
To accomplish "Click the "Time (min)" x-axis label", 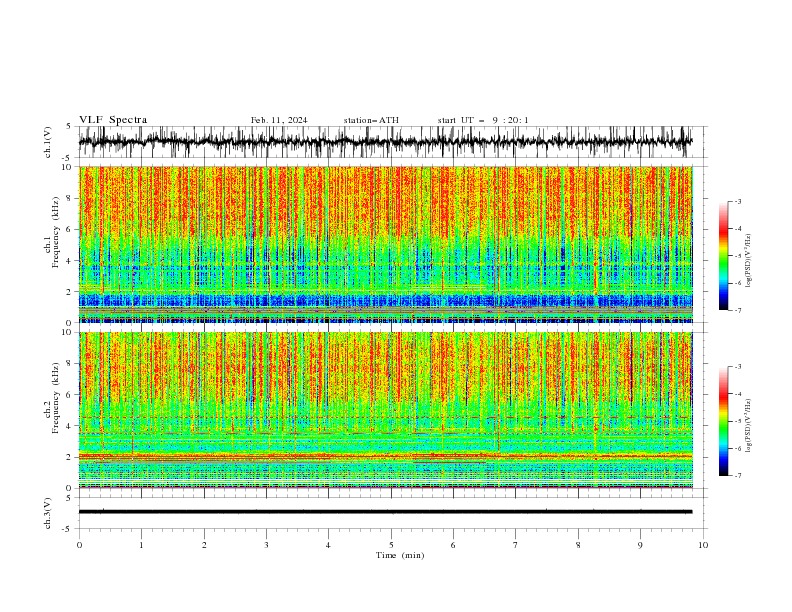I will (400, 555).
